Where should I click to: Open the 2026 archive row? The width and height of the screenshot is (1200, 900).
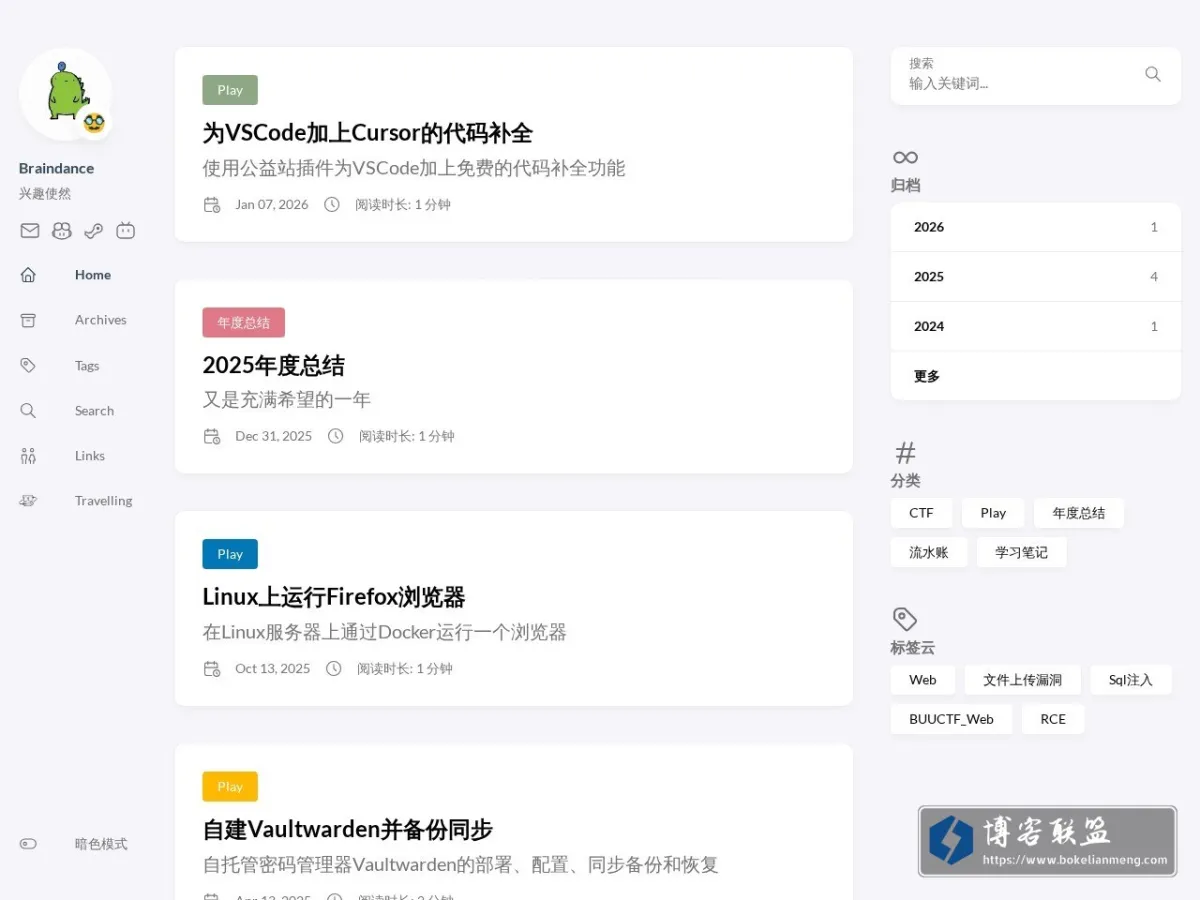click(1036, 227)
